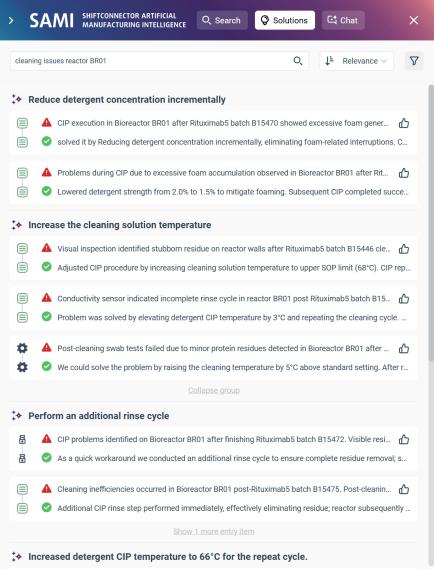Viewport: 434px width, 569px height.
Task: Open the Reduce detergent concentration incrementally heading
Action: click(x=127, y=99)
